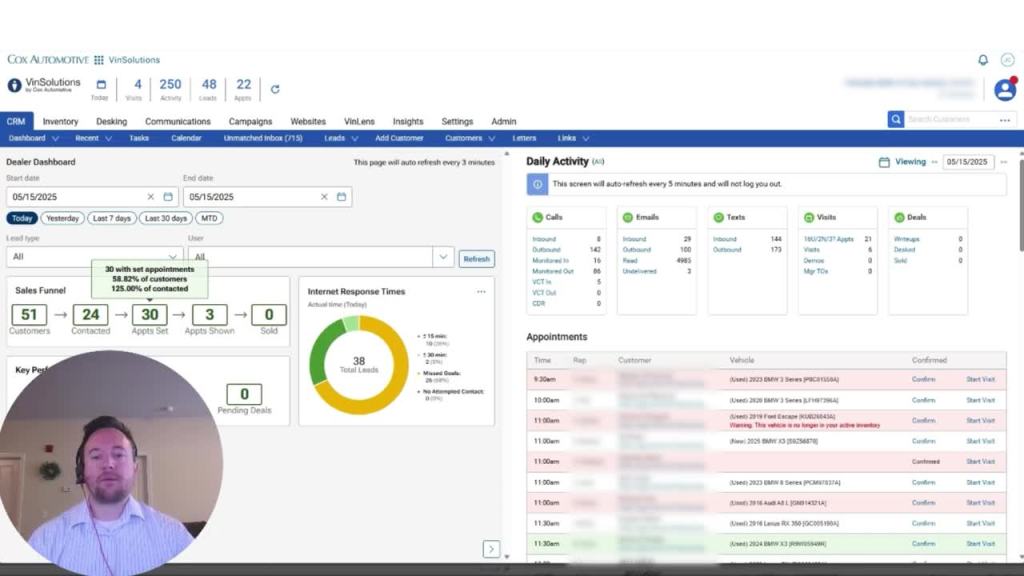Click Confirm link for 9:30am appointment

pyautogui.click(x=923, y=380)
